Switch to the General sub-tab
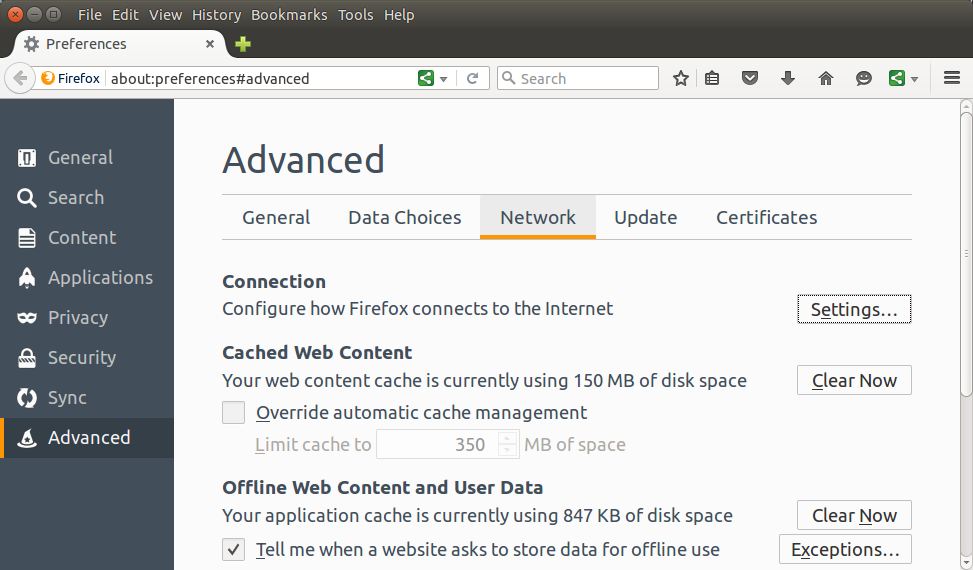The height and width of the screenshot is (570, 973). point(276,218)
